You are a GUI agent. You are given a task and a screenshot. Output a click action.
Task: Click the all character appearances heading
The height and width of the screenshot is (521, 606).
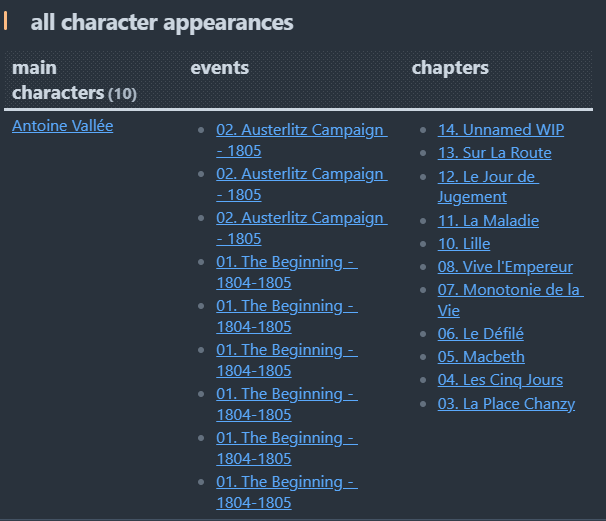click(162, 22)
